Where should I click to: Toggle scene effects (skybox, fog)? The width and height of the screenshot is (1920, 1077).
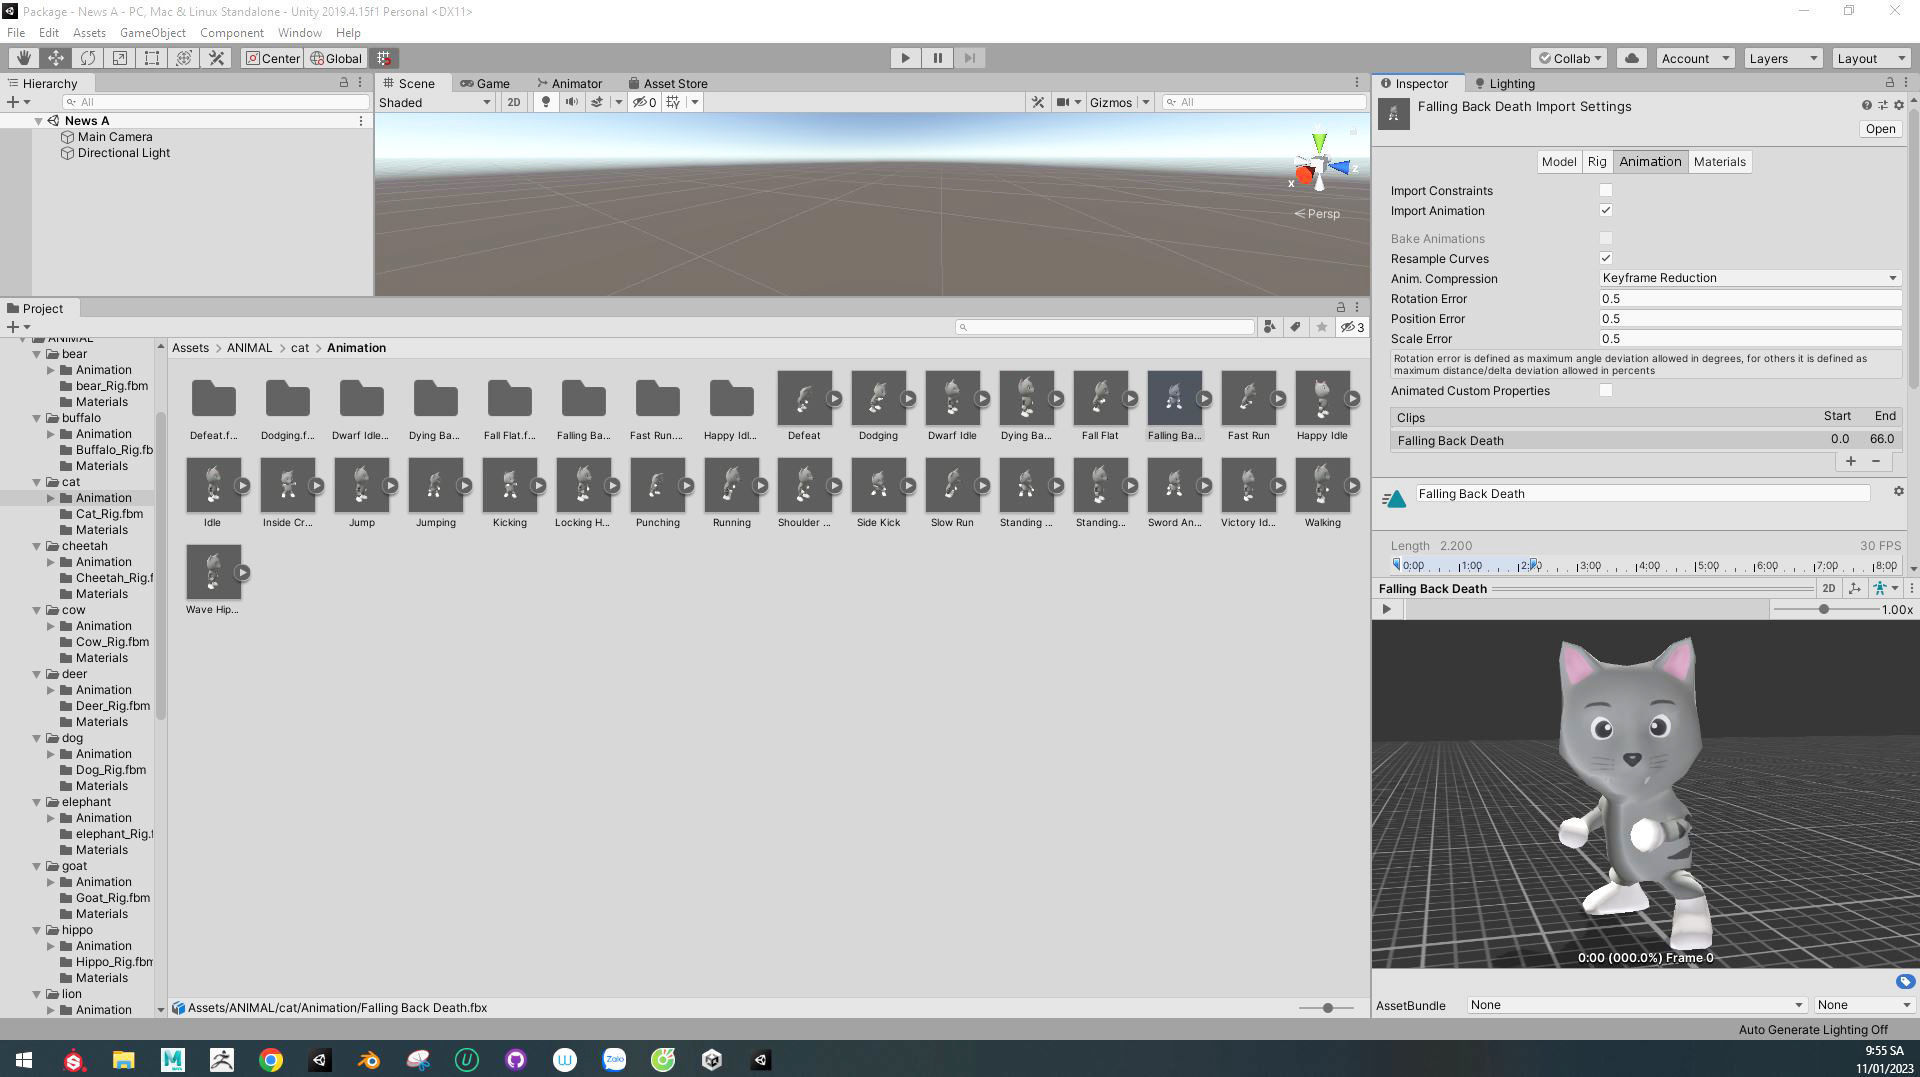597,102
